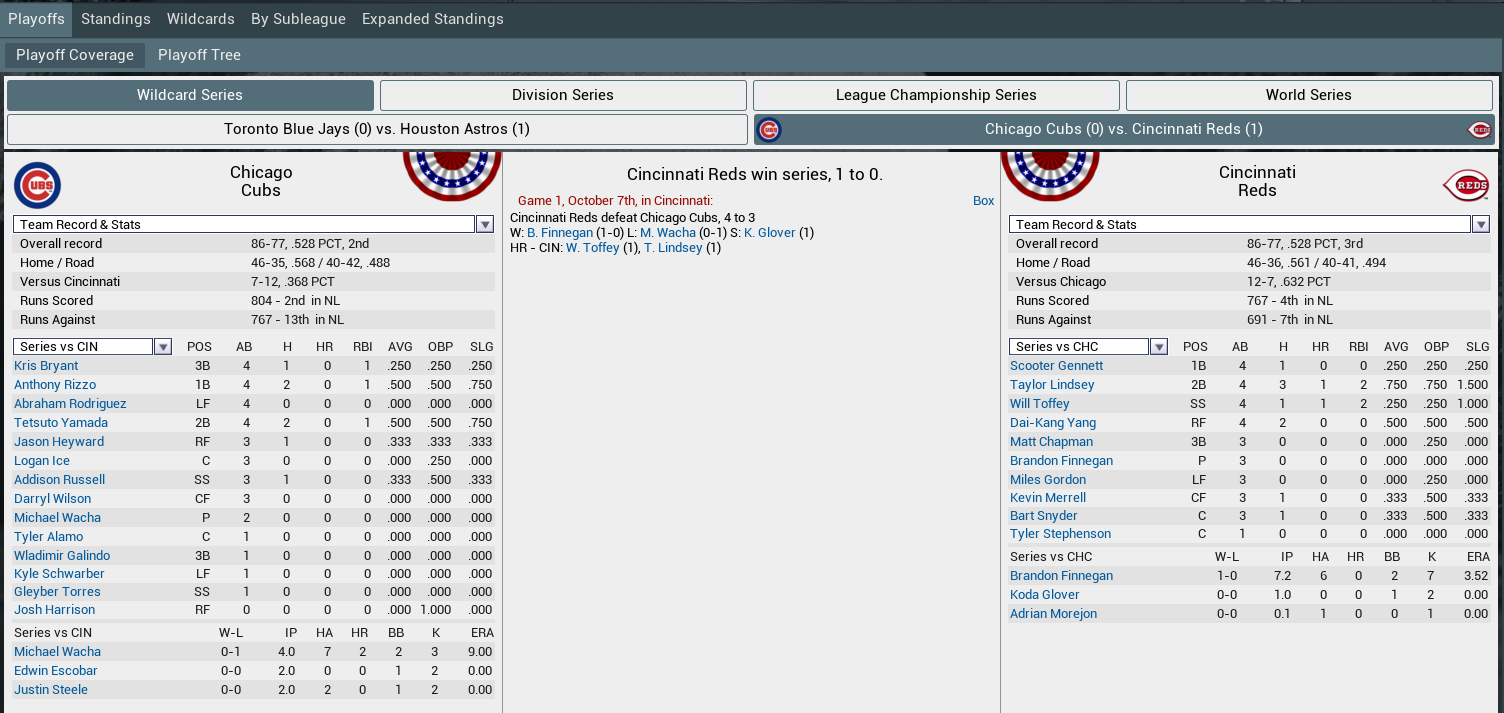The width and height of the screenshot is (1504, 713).
Task: Open the Wildcards tab
Action: point(200,19)
